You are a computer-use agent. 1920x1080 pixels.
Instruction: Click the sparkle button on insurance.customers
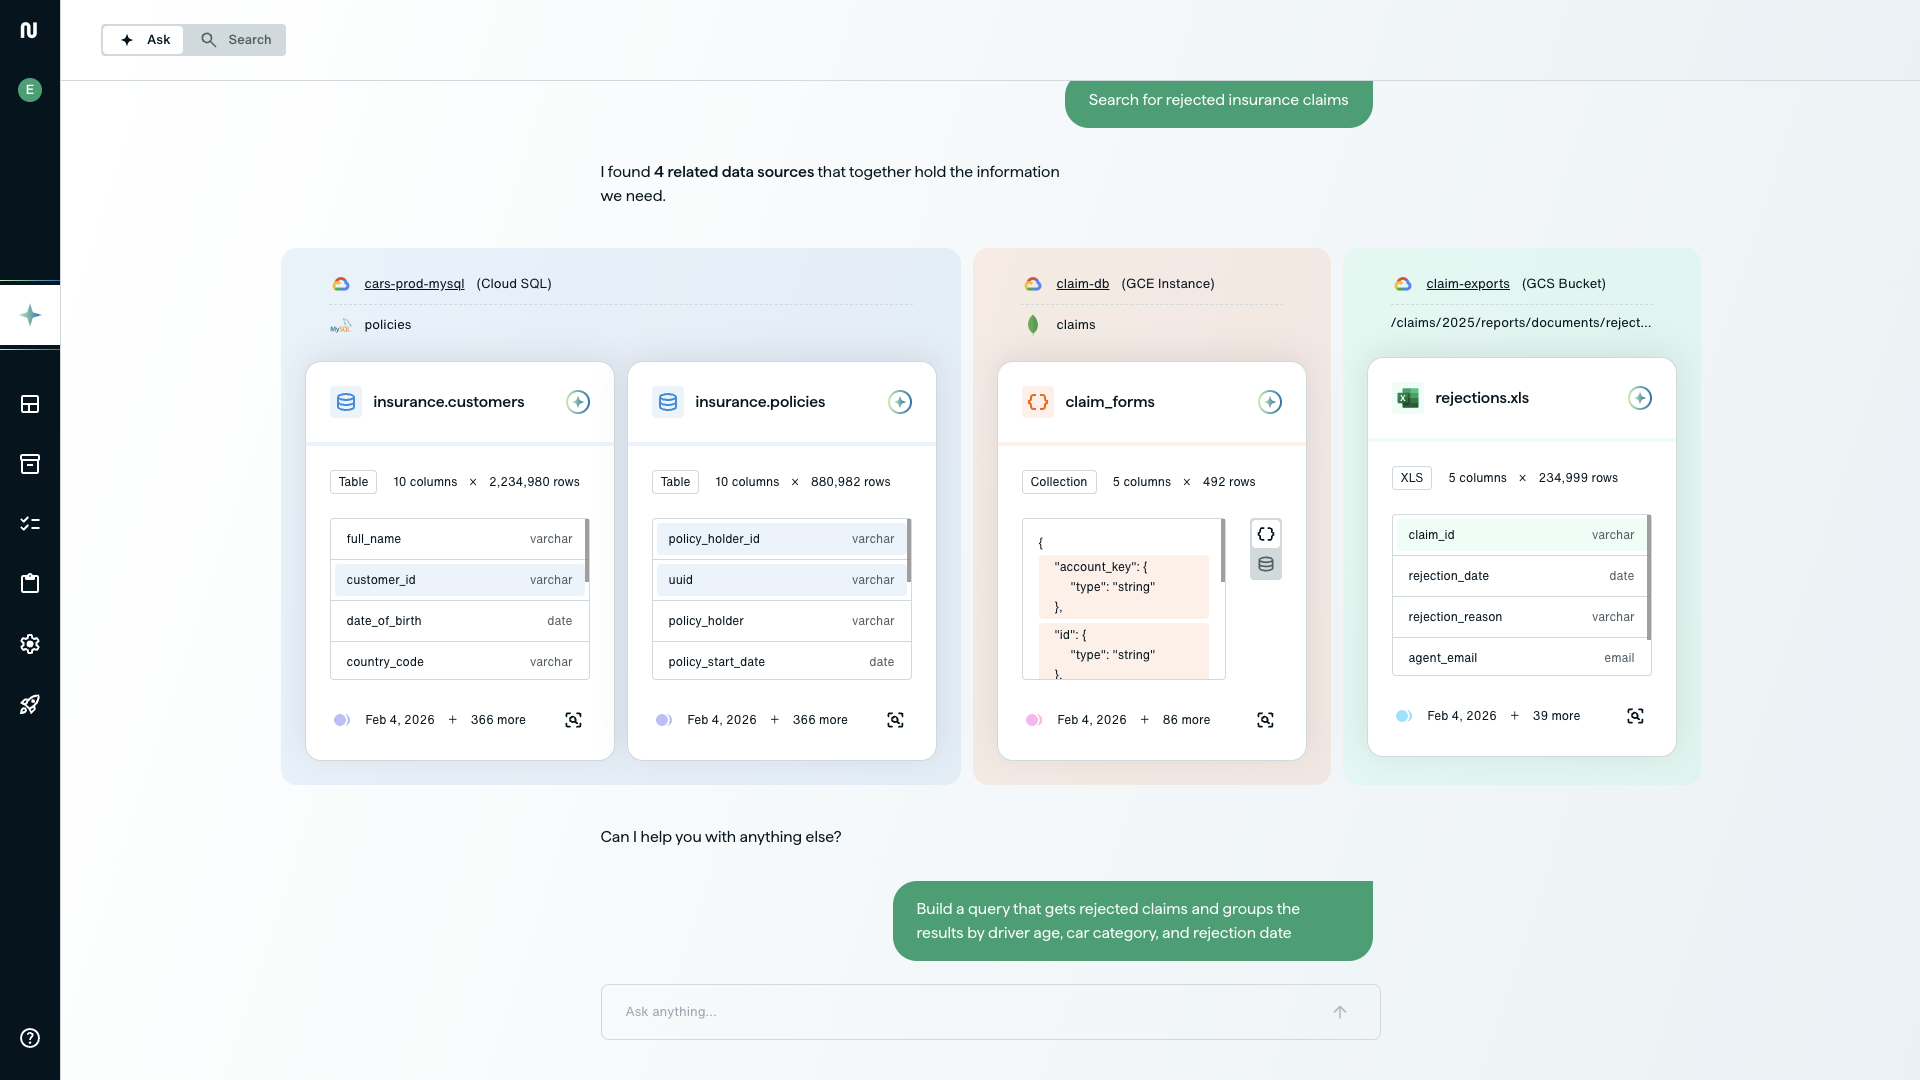(x=578, y=402)
